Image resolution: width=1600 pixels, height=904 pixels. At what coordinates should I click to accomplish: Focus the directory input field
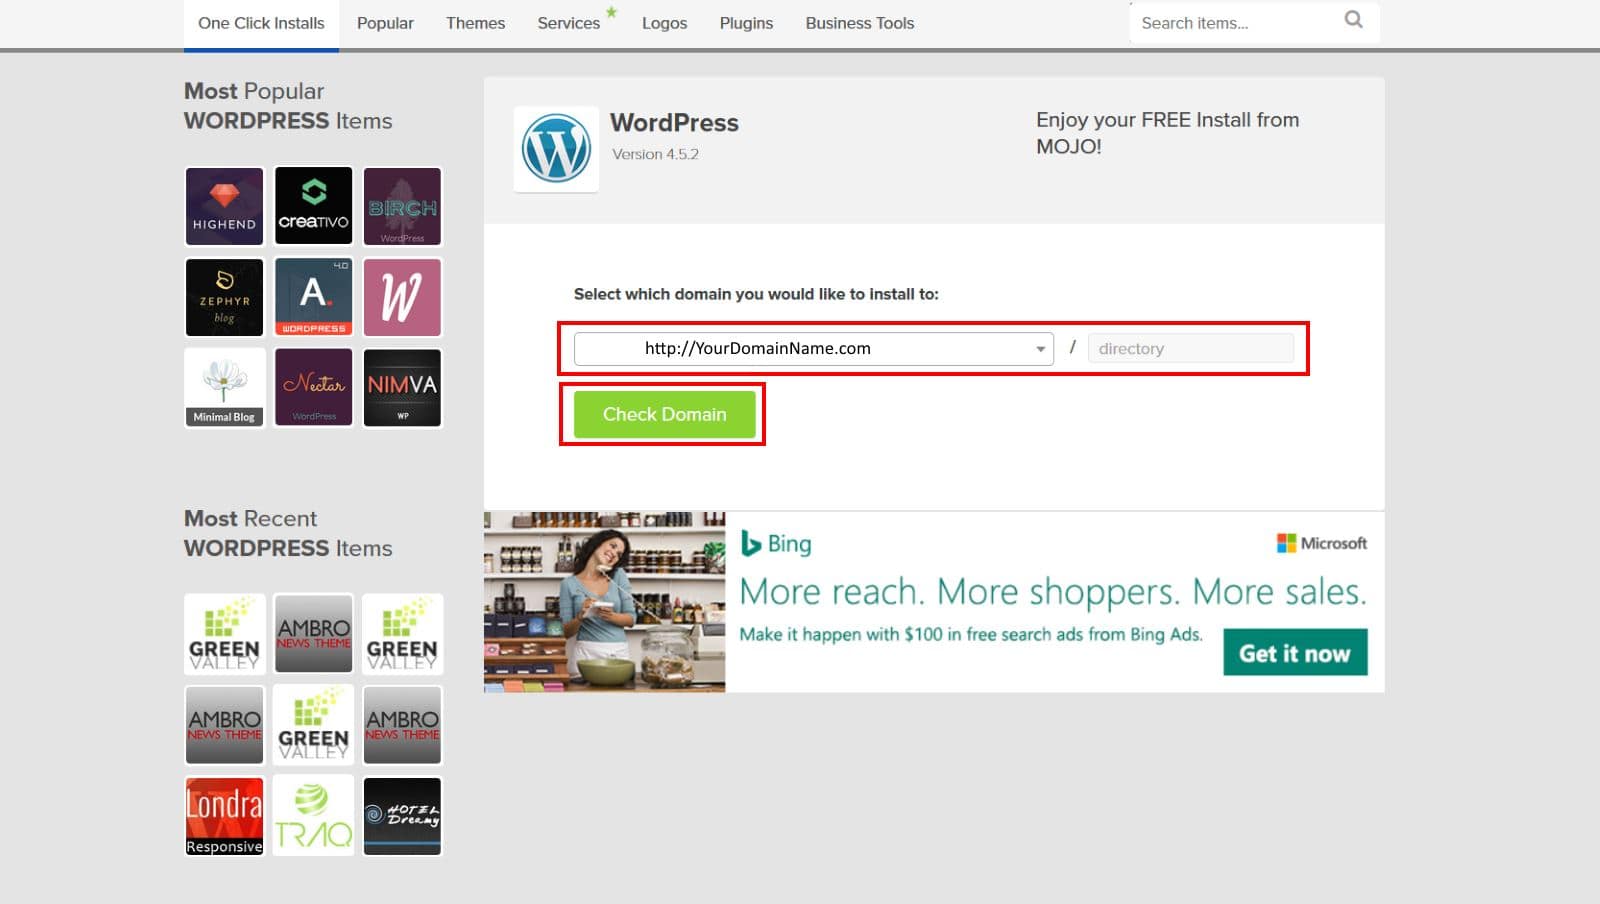click(x=1190, y=349)
